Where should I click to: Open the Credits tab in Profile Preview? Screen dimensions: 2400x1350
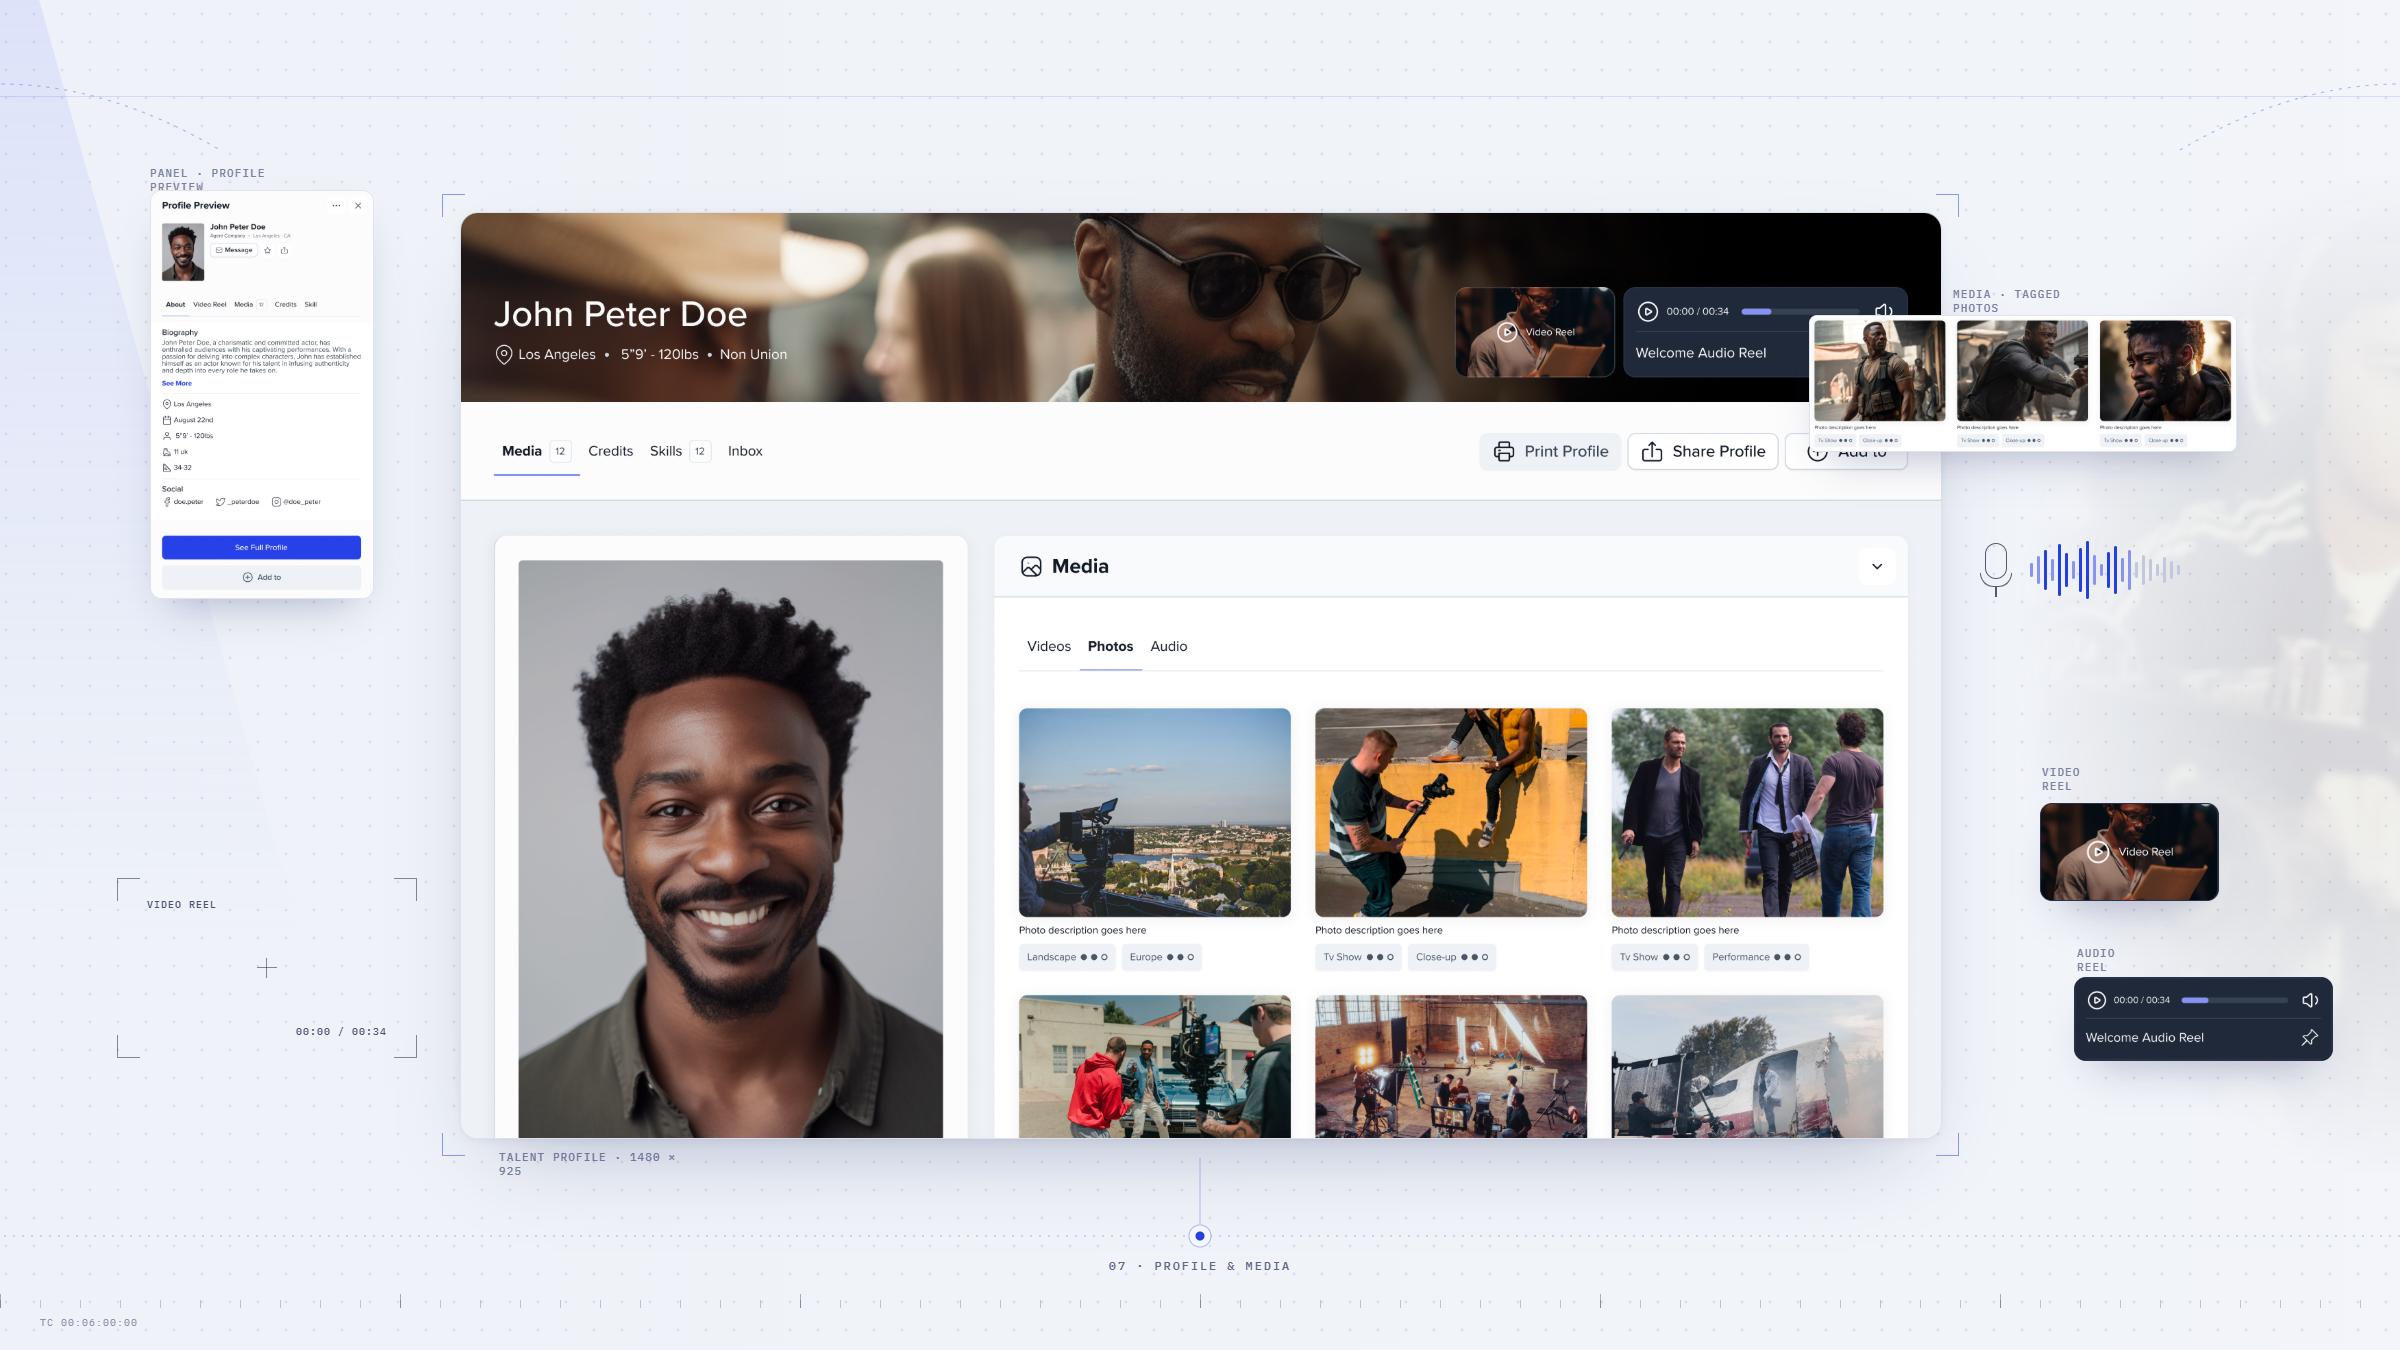click(286, 305)
